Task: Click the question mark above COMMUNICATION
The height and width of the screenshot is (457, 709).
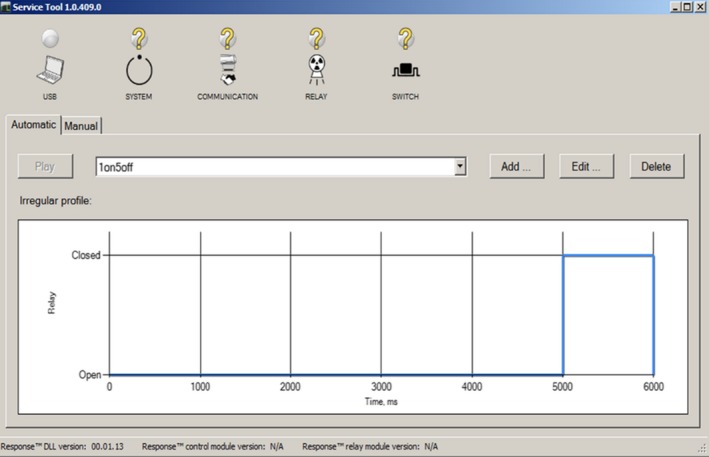Action: point(227,39)
